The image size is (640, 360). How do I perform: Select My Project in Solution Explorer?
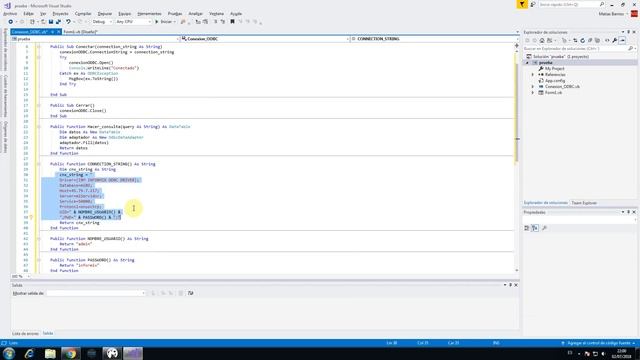pos(554,69)
